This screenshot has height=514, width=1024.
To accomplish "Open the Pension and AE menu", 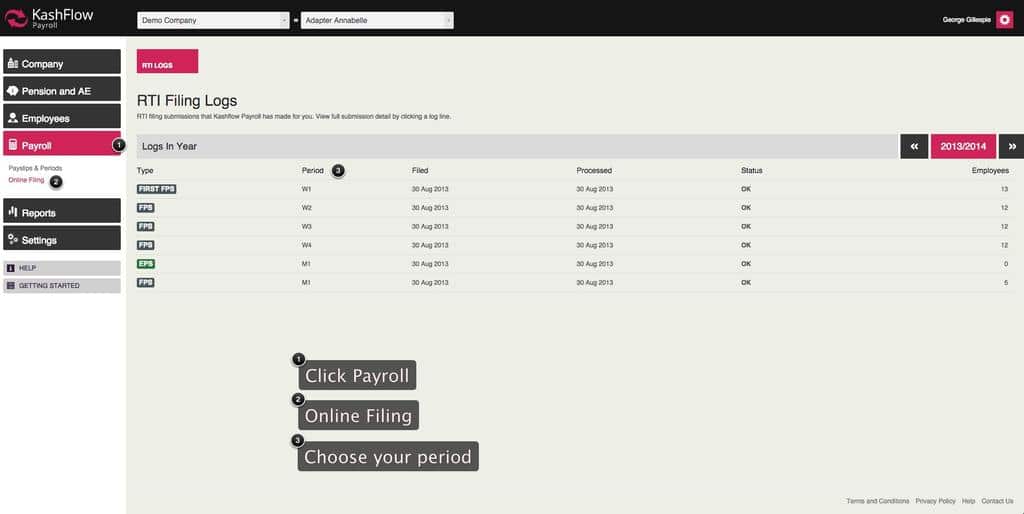I will 62,91.
